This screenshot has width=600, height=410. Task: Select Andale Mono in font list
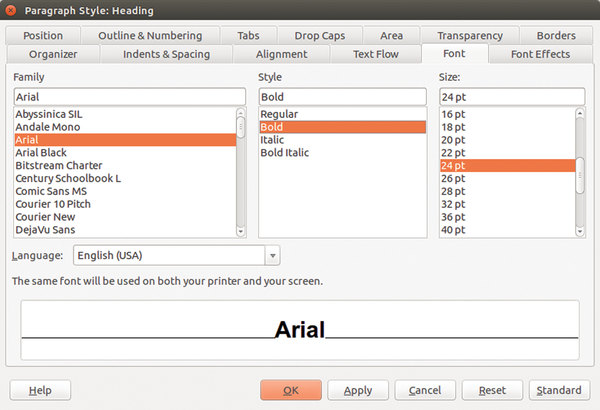pos(125,127)
